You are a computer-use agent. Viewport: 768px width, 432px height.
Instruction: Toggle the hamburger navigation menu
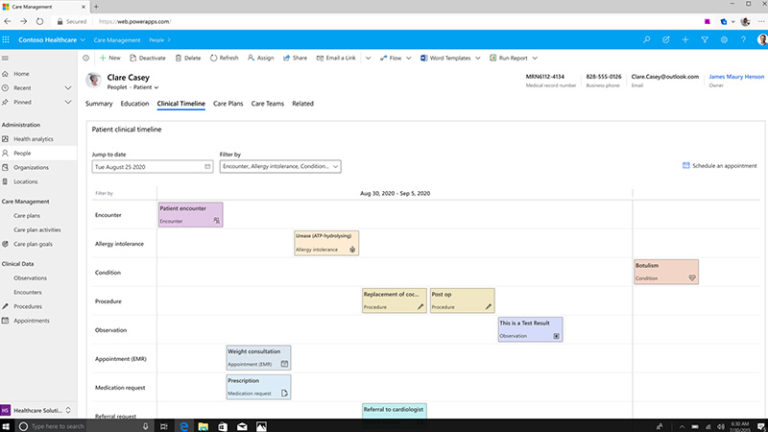(x=5, y=58)
